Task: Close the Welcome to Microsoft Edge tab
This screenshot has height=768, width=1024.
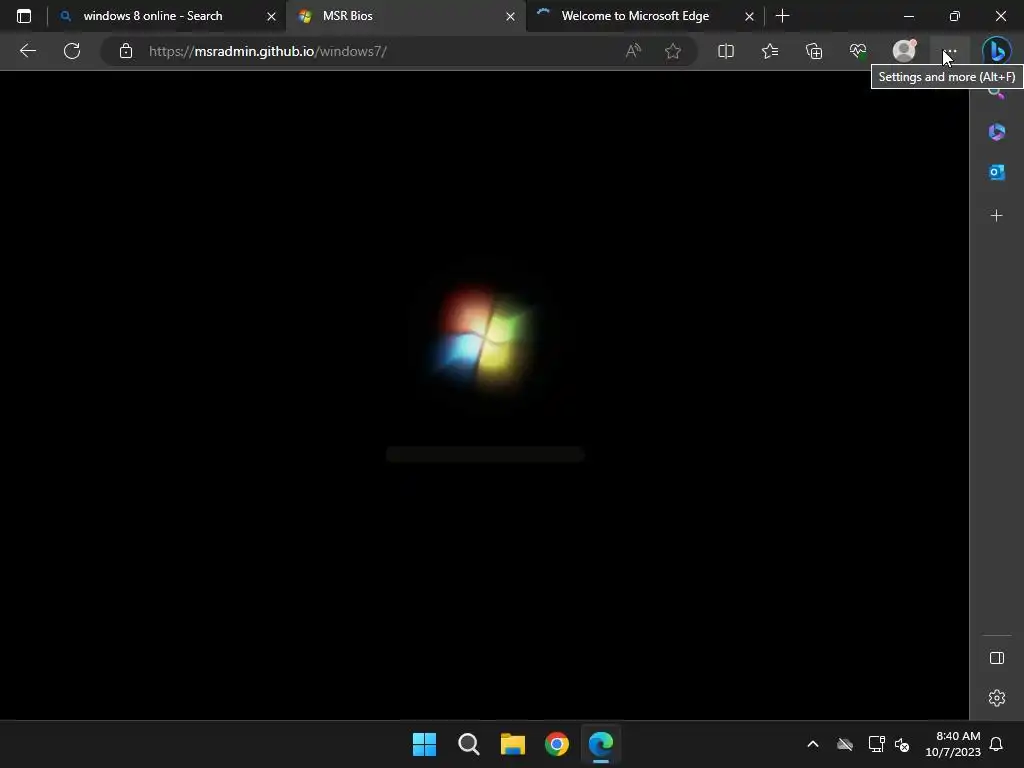Action: pos(749,16)
